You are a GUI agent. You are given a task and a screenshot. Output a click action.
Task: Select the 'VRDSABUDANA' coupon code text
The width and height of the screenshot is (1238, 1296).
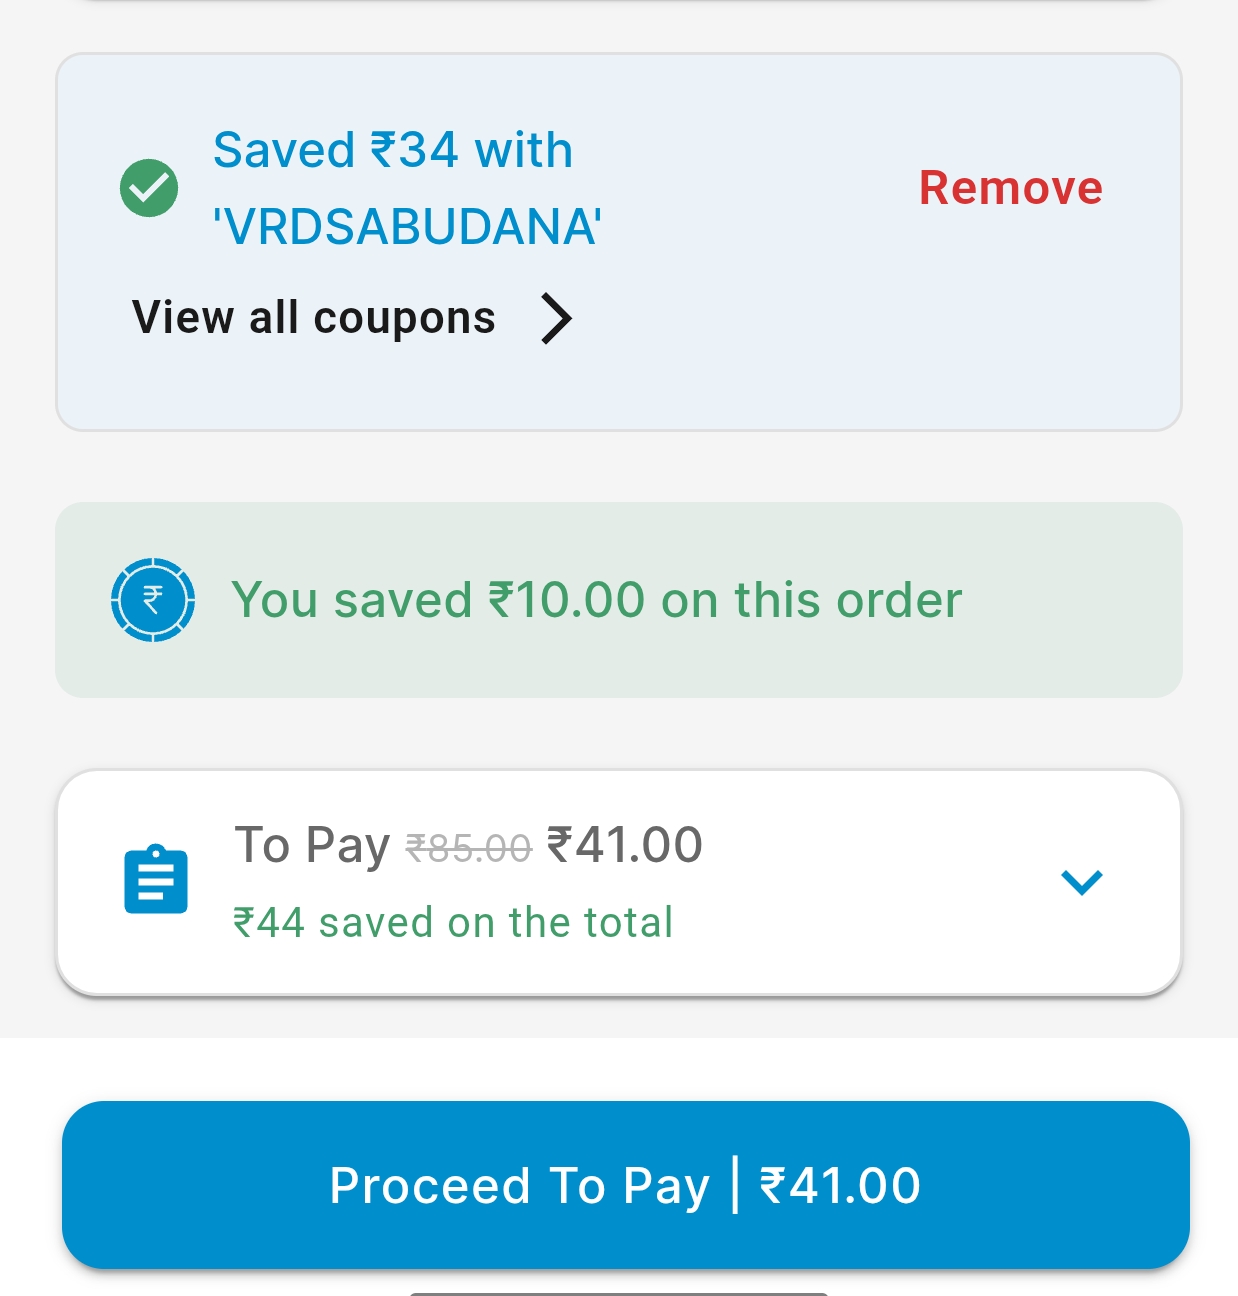pos(407,227)
